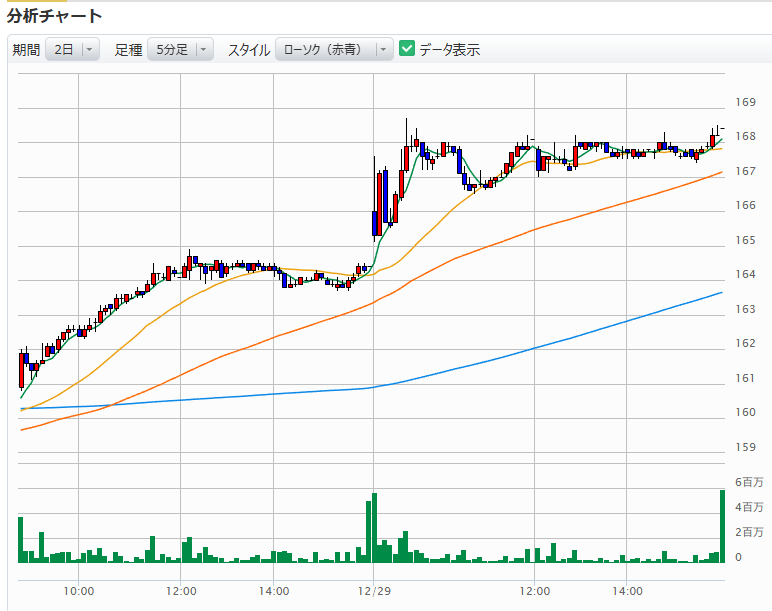Click the データ表示 label text

(449, 50)
